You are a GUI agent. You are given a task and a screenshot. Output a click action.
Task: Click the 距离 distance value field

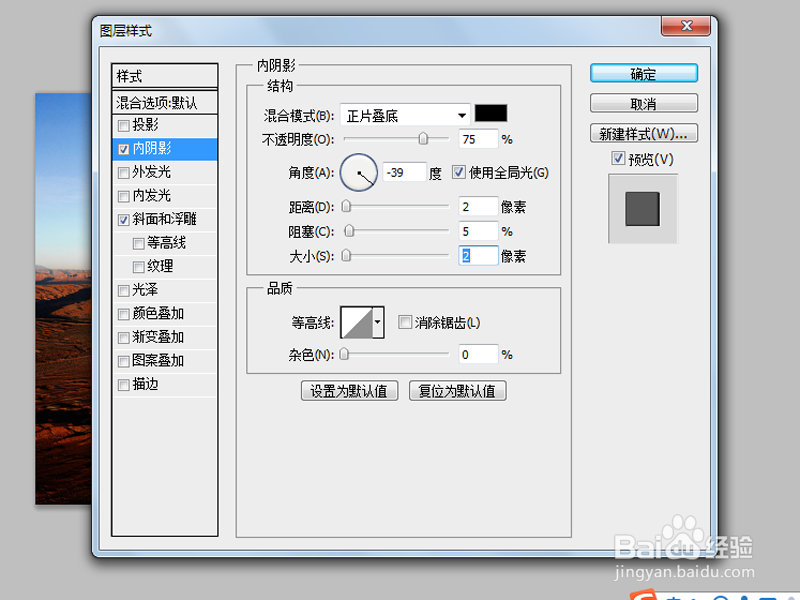point(478,206)
